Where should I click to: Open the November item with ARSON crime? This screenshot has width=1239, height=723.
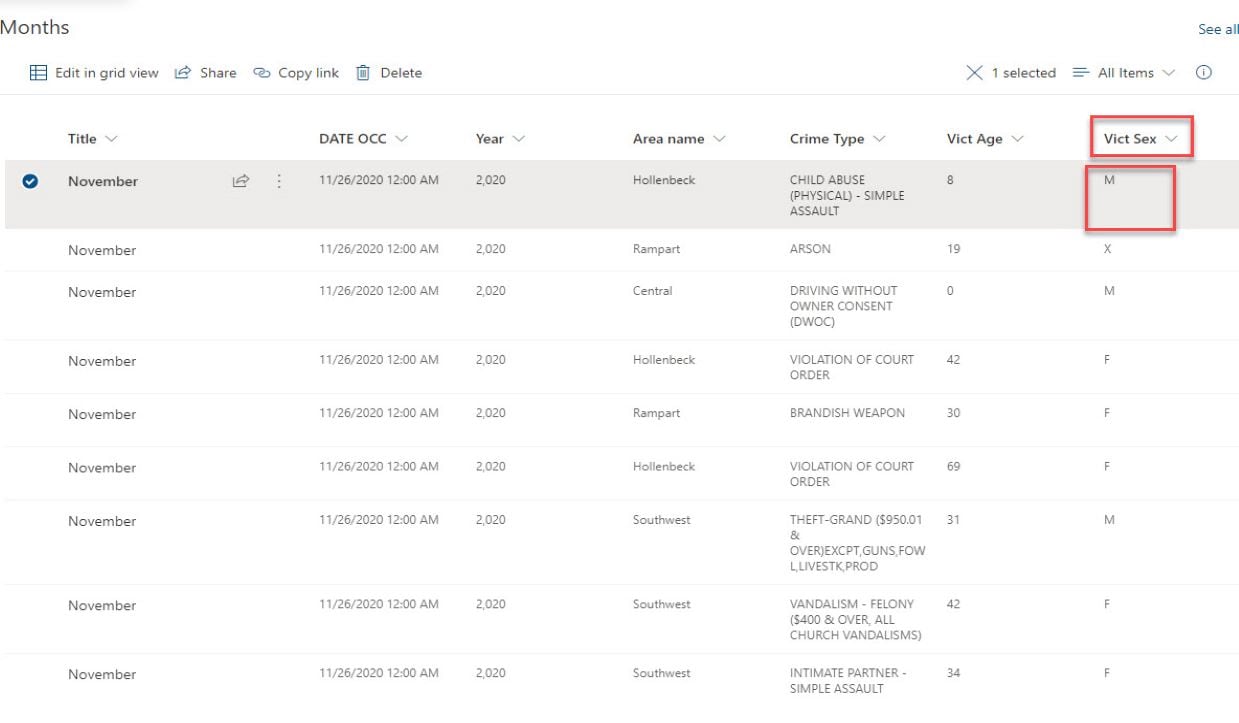[x=102, y=250]
